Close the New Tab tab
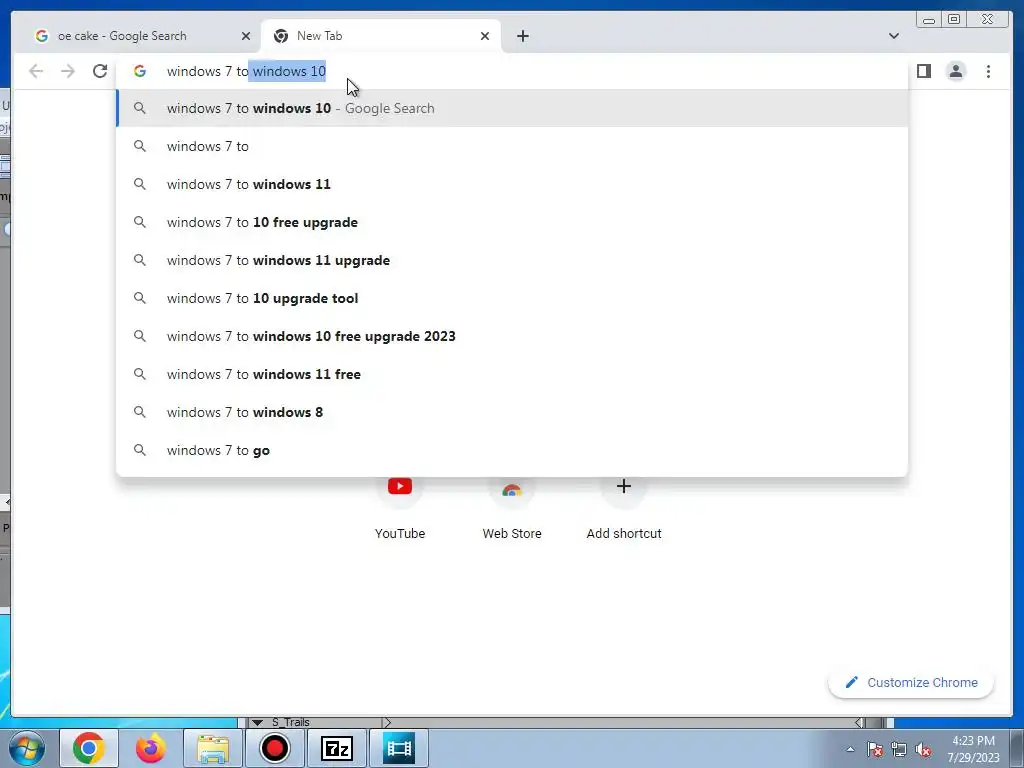The height and width of the screenshot is (768, 1024). 485,36
